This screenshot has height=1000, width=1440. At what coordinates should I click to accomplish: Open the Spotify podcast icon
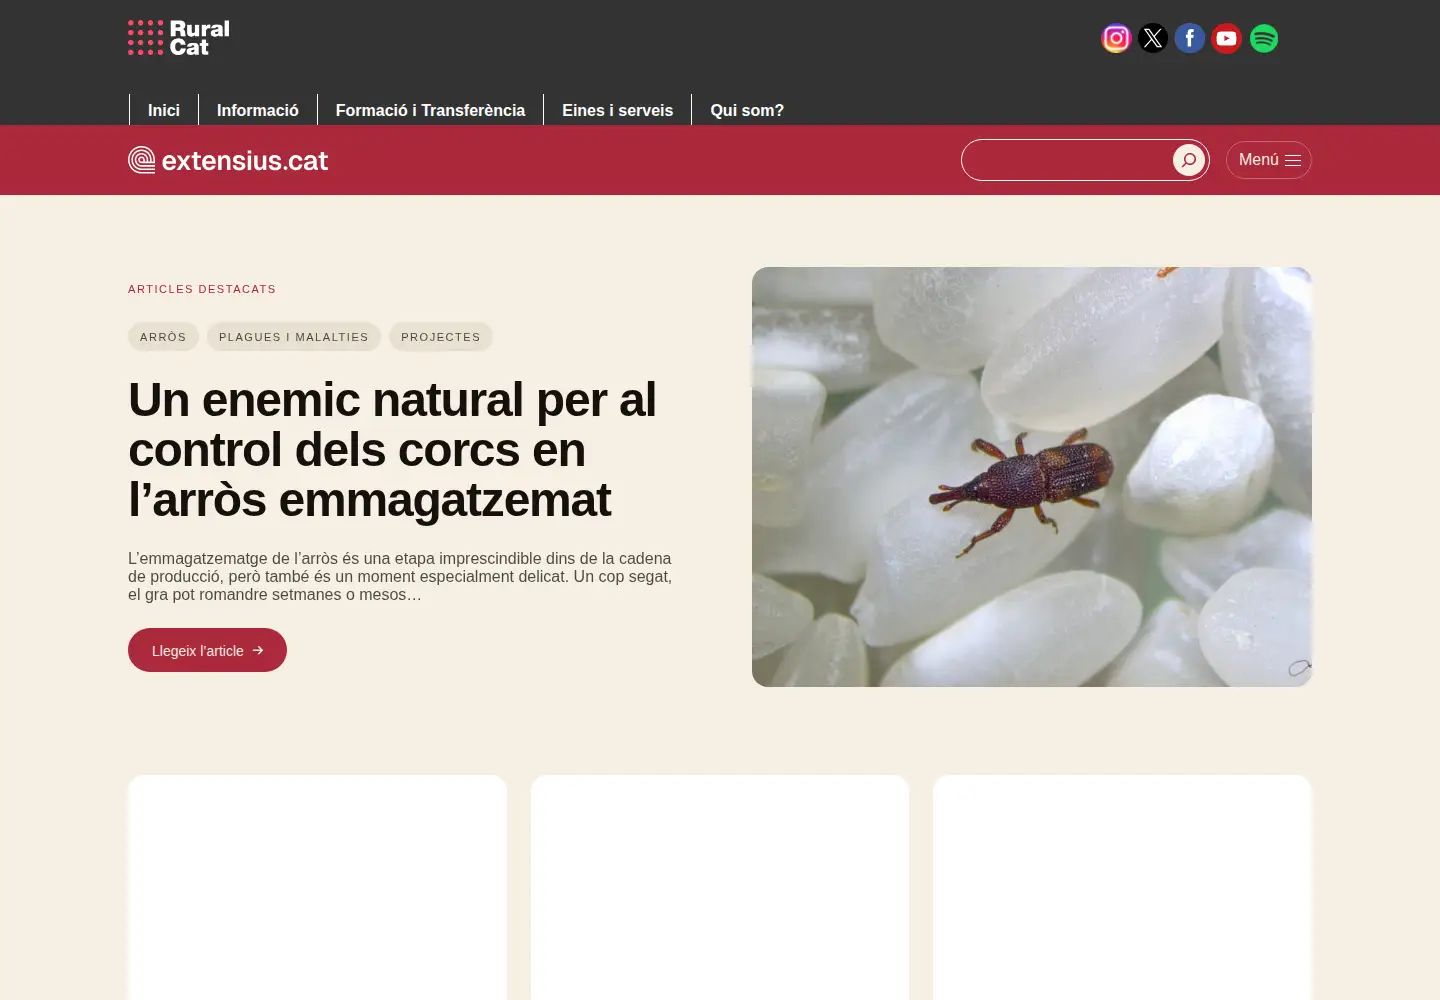[1264, 38]
